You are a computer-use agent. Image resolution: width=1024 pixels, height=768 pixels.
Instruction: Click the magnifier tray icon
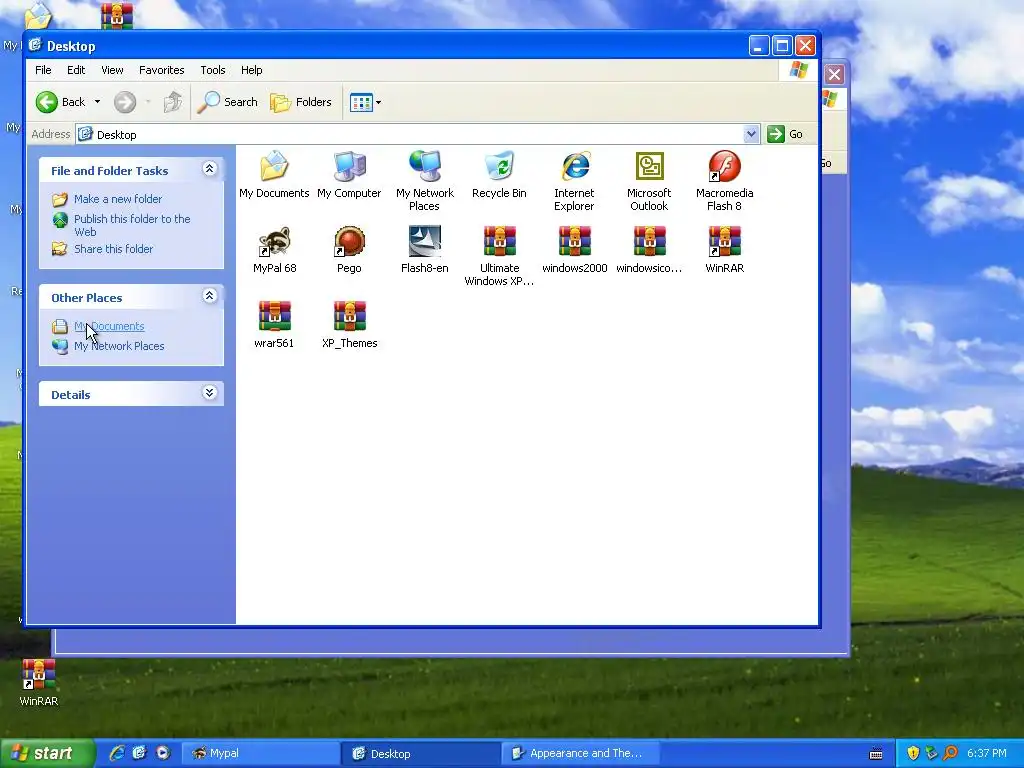[950, 753]
